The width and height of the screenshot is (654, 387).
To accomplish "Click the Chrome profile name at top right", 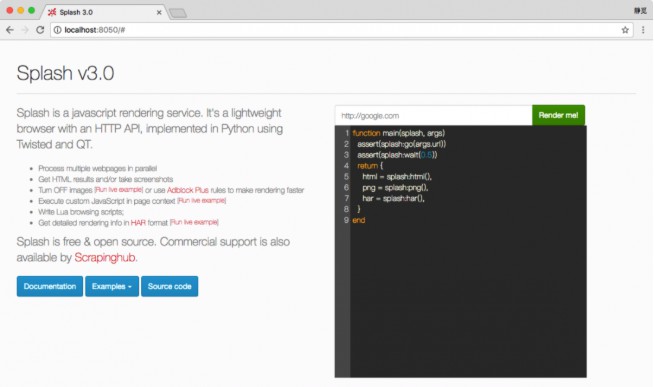I will (x=640, y=11).
